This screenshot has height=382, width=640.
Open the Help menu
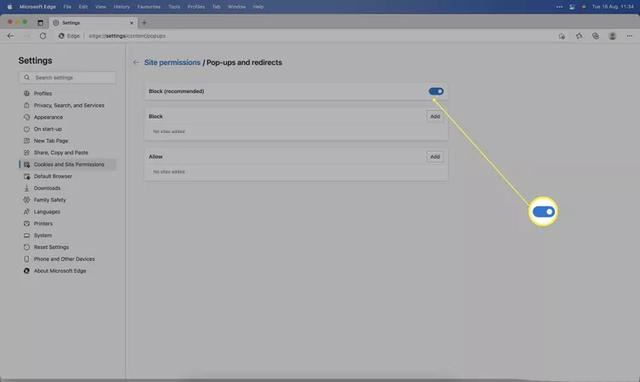pyautogui.click(x=258, y=7)
